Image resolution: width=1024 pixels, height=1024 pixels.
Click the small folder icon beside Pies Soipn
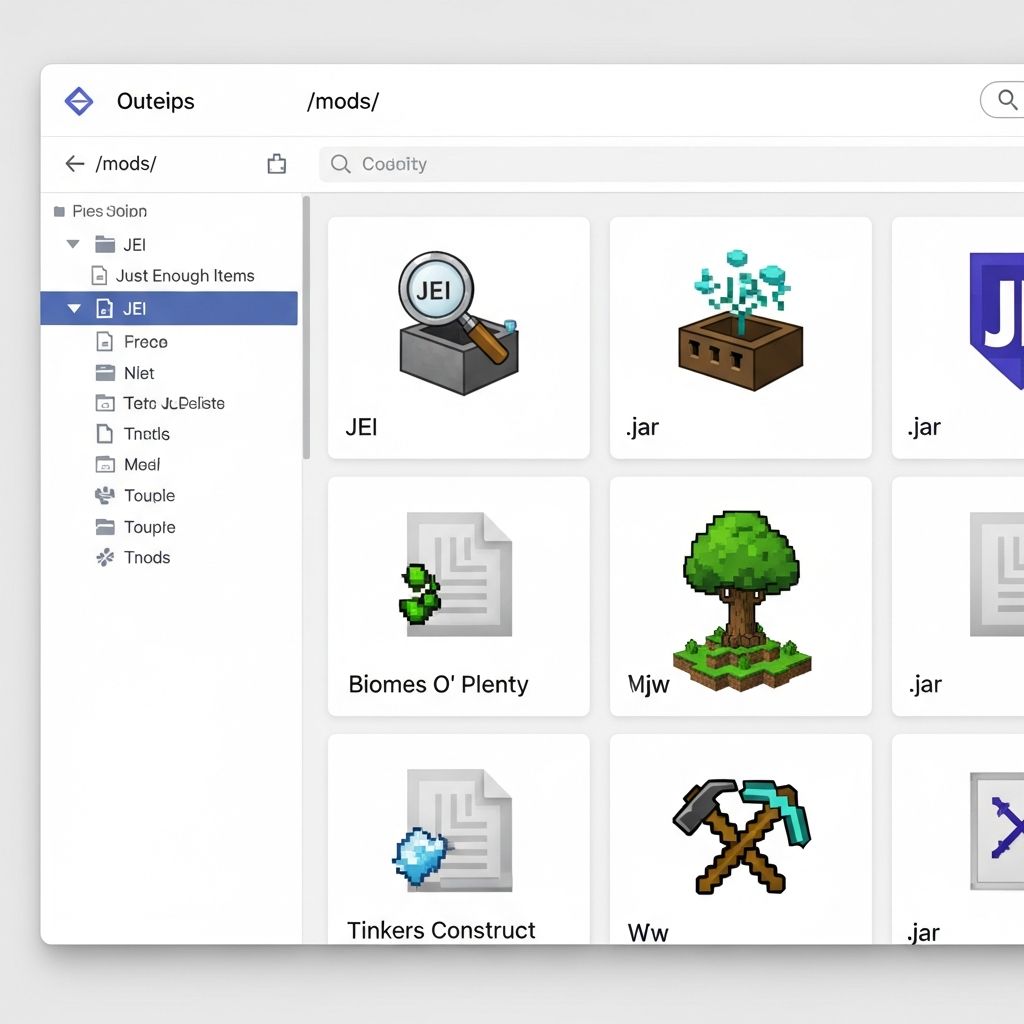tap(59, 211)
